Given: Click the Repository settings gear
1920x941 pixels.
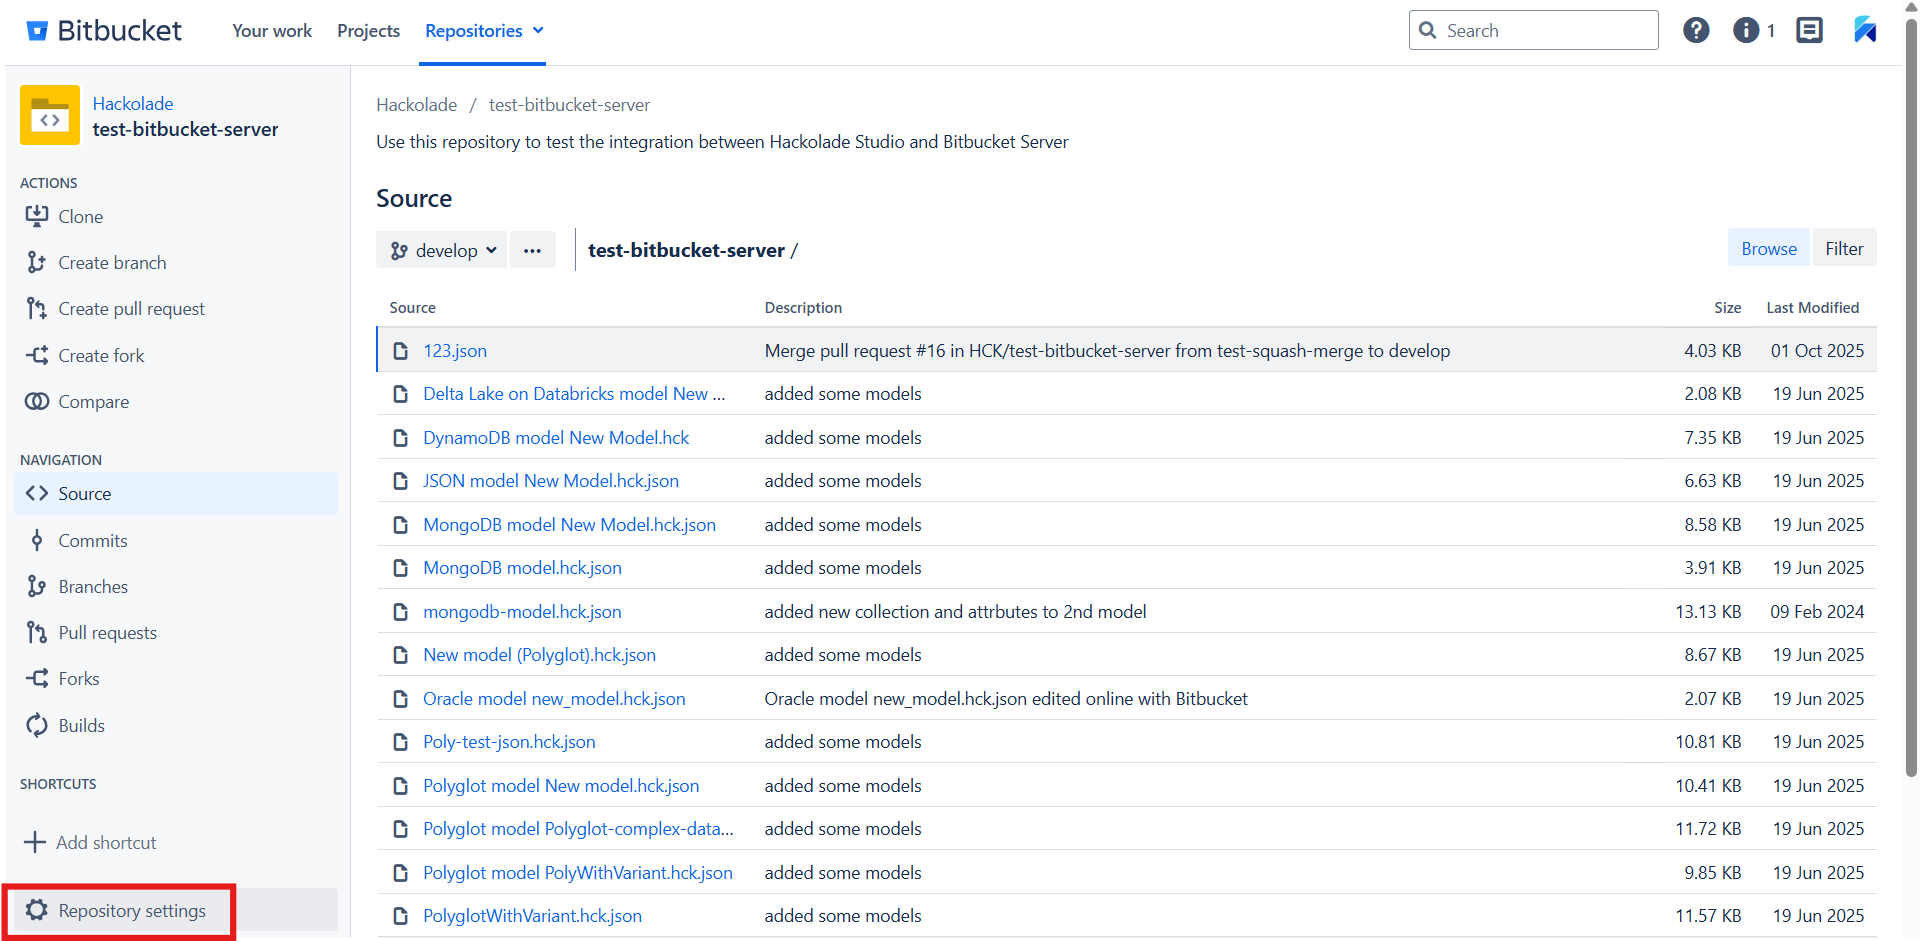Looking at the screenshot, I should pos(37,910).
